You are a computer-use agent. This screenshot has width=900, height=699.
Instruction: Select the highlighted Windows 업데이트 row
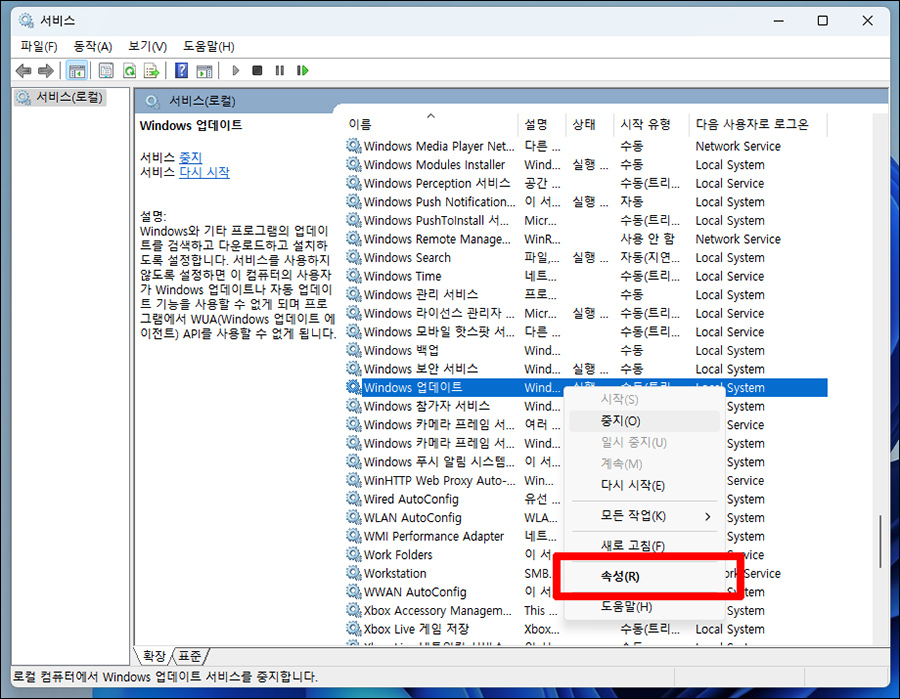coord(586,387)
